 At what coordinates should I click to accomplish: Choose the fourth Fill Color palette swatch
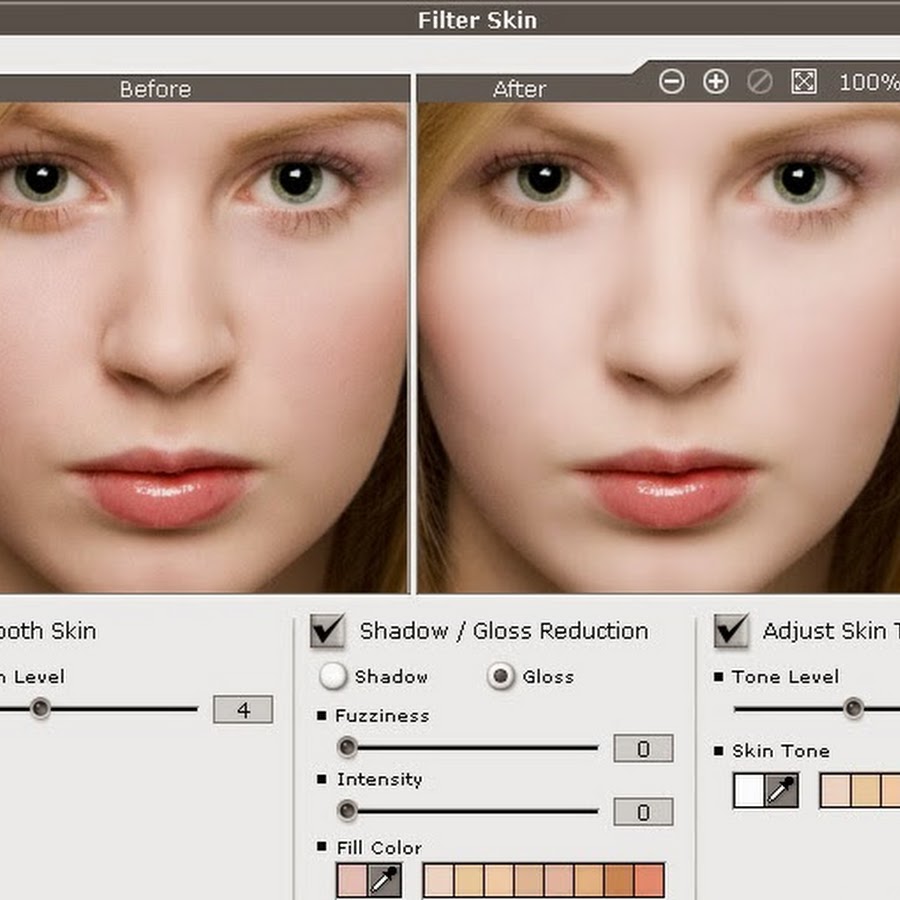coord(529,880)
